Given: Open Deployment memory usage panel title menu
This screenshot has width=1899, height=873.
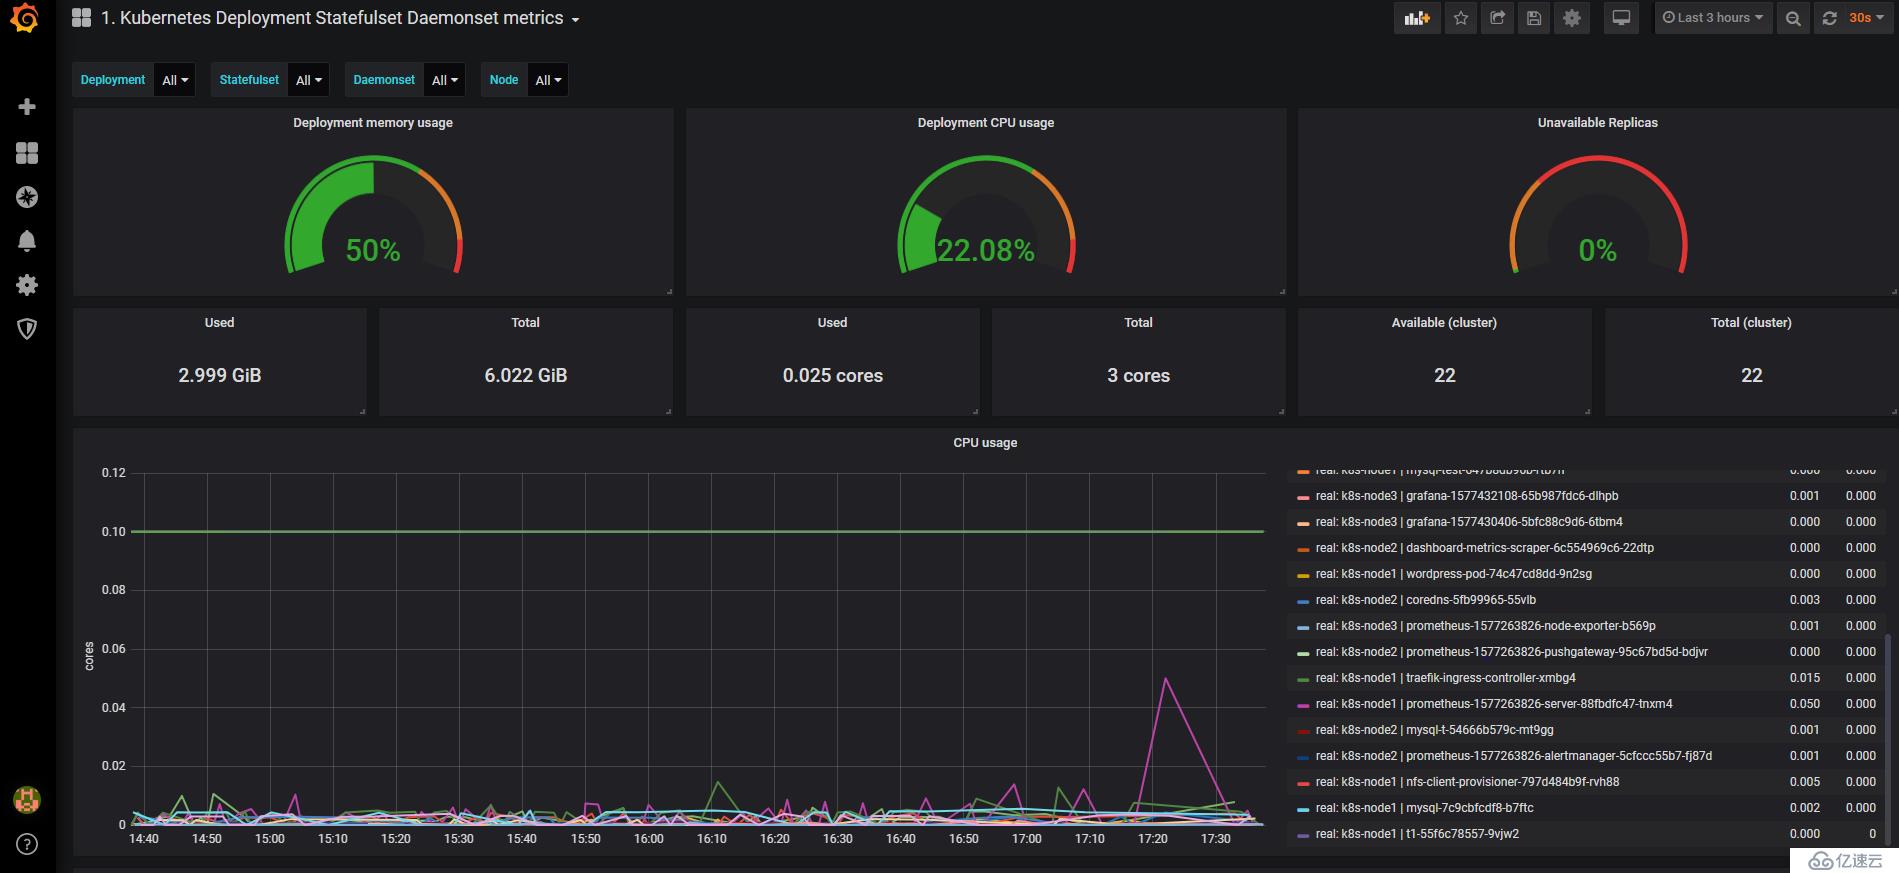Looking at the screenshot, I should [x=373, y=122].
